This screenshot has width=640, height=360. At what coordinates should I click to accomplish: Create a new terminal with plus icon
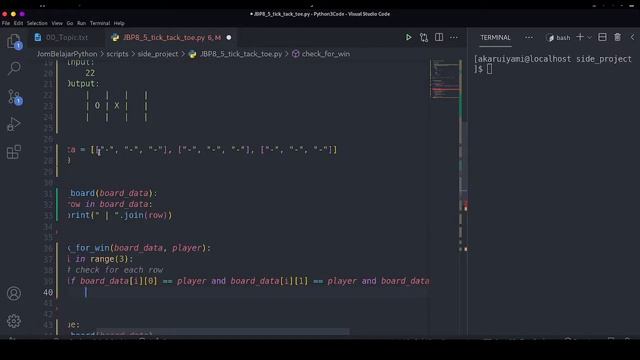[x=580, y=37]
